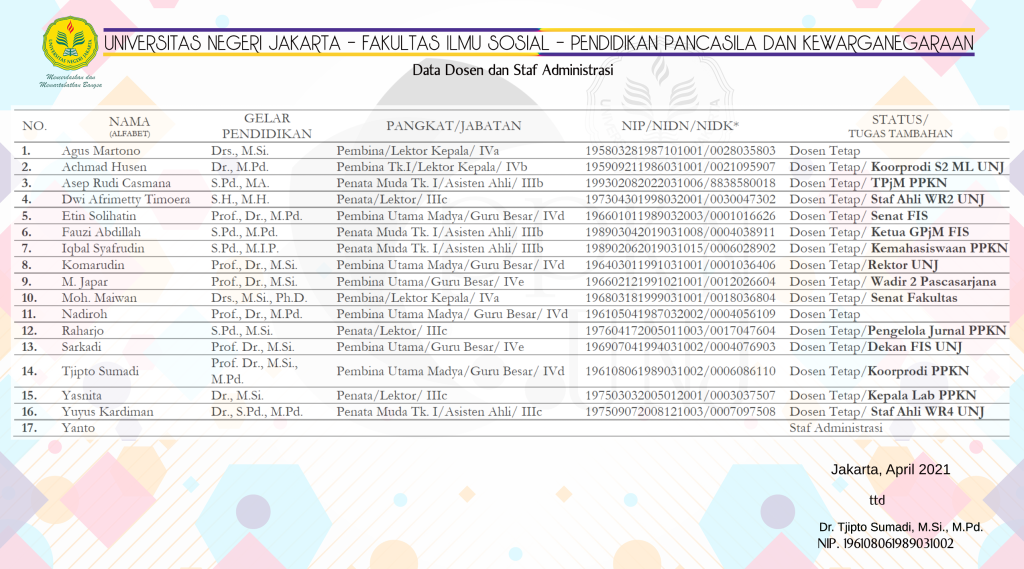Select the name Sarkadi
This screenshot has height=569, width=1024.
[81, 347]
